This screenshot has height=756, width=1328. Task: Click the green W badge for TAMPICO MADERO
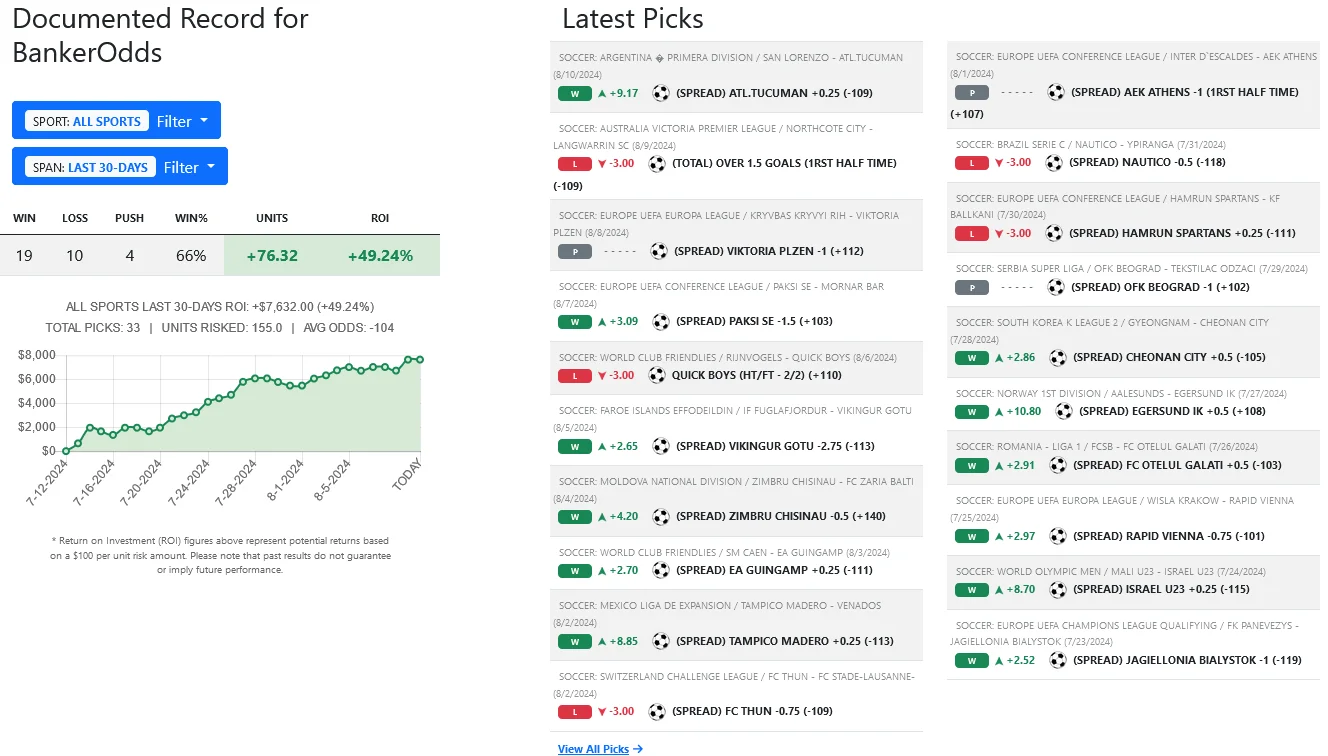click(575, 641)
